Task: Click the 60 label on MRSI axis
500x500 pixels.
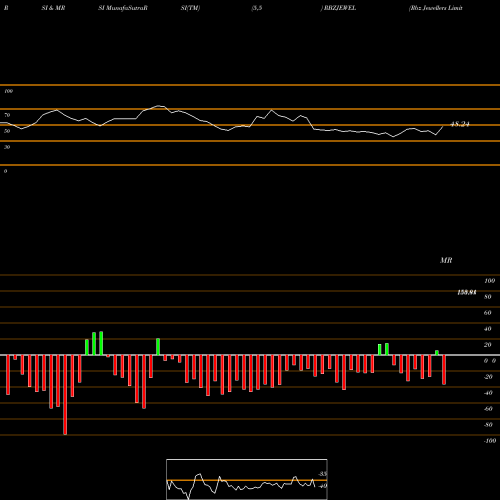Action: coord(488,313)
